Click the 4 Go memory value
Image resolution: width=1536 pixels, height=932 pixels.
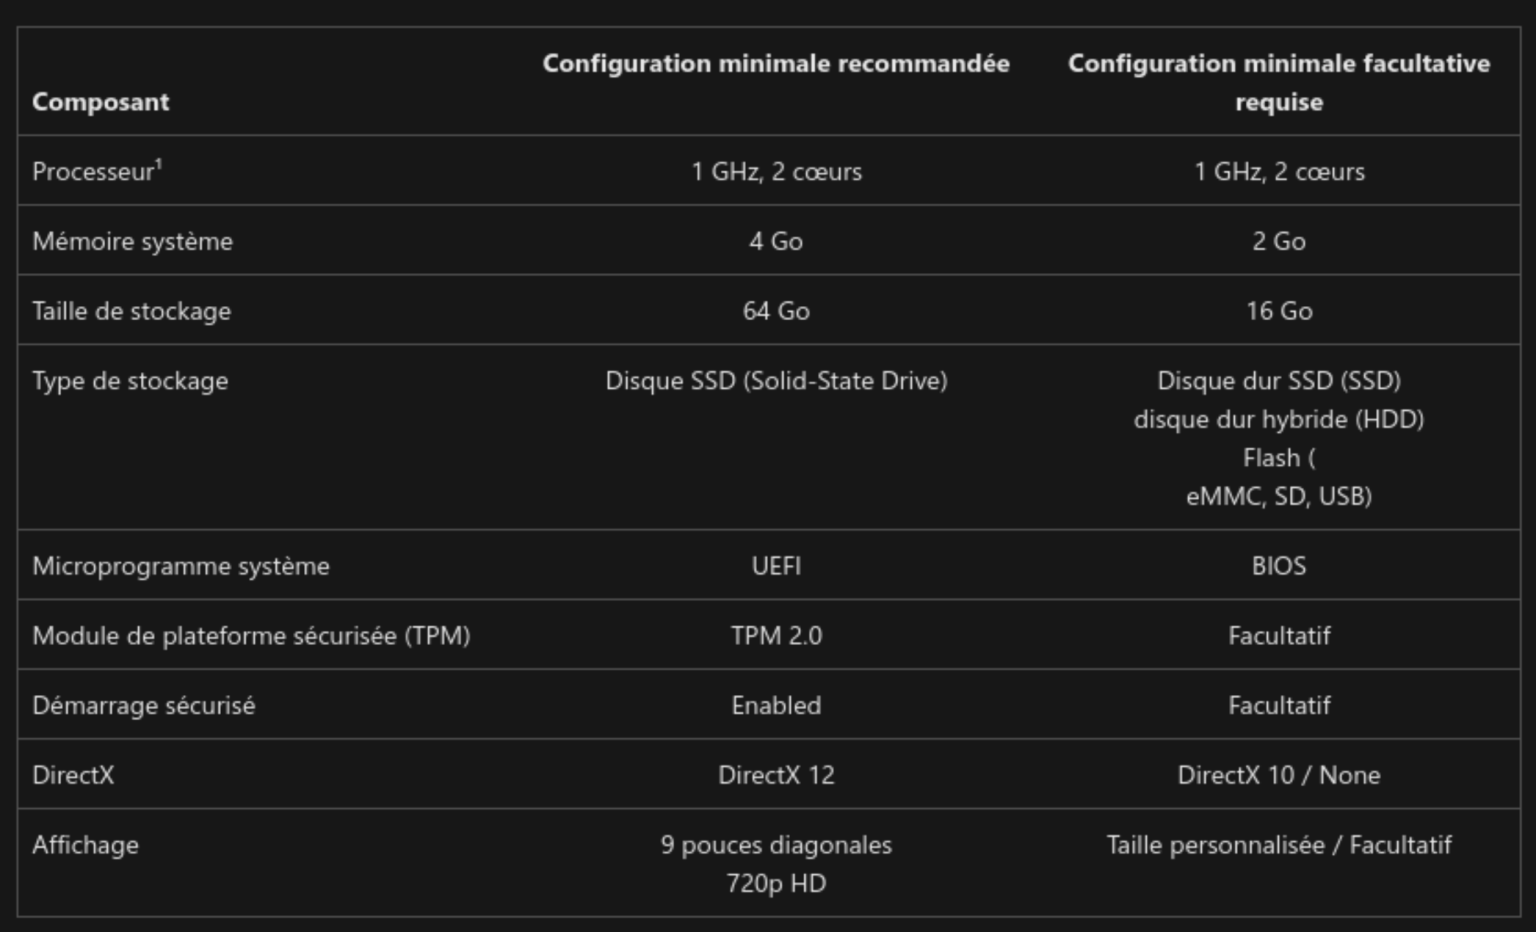coord(776,241)
